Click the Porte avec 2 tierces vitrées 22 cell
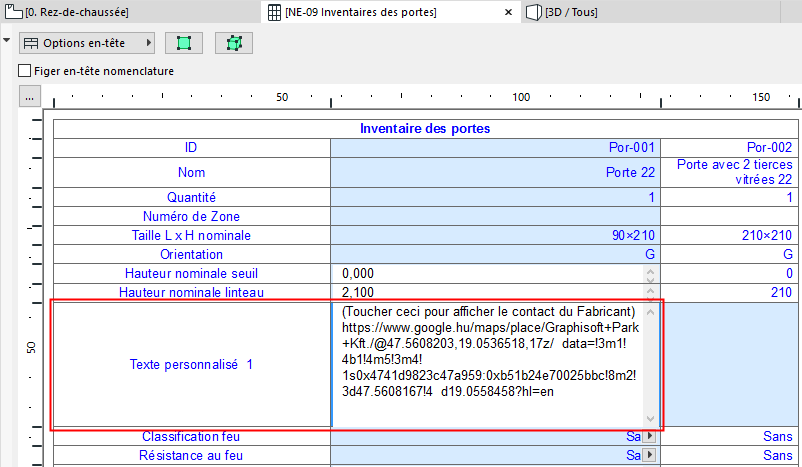The height and width of the screenshot is (467, 802). coord(729,172)
